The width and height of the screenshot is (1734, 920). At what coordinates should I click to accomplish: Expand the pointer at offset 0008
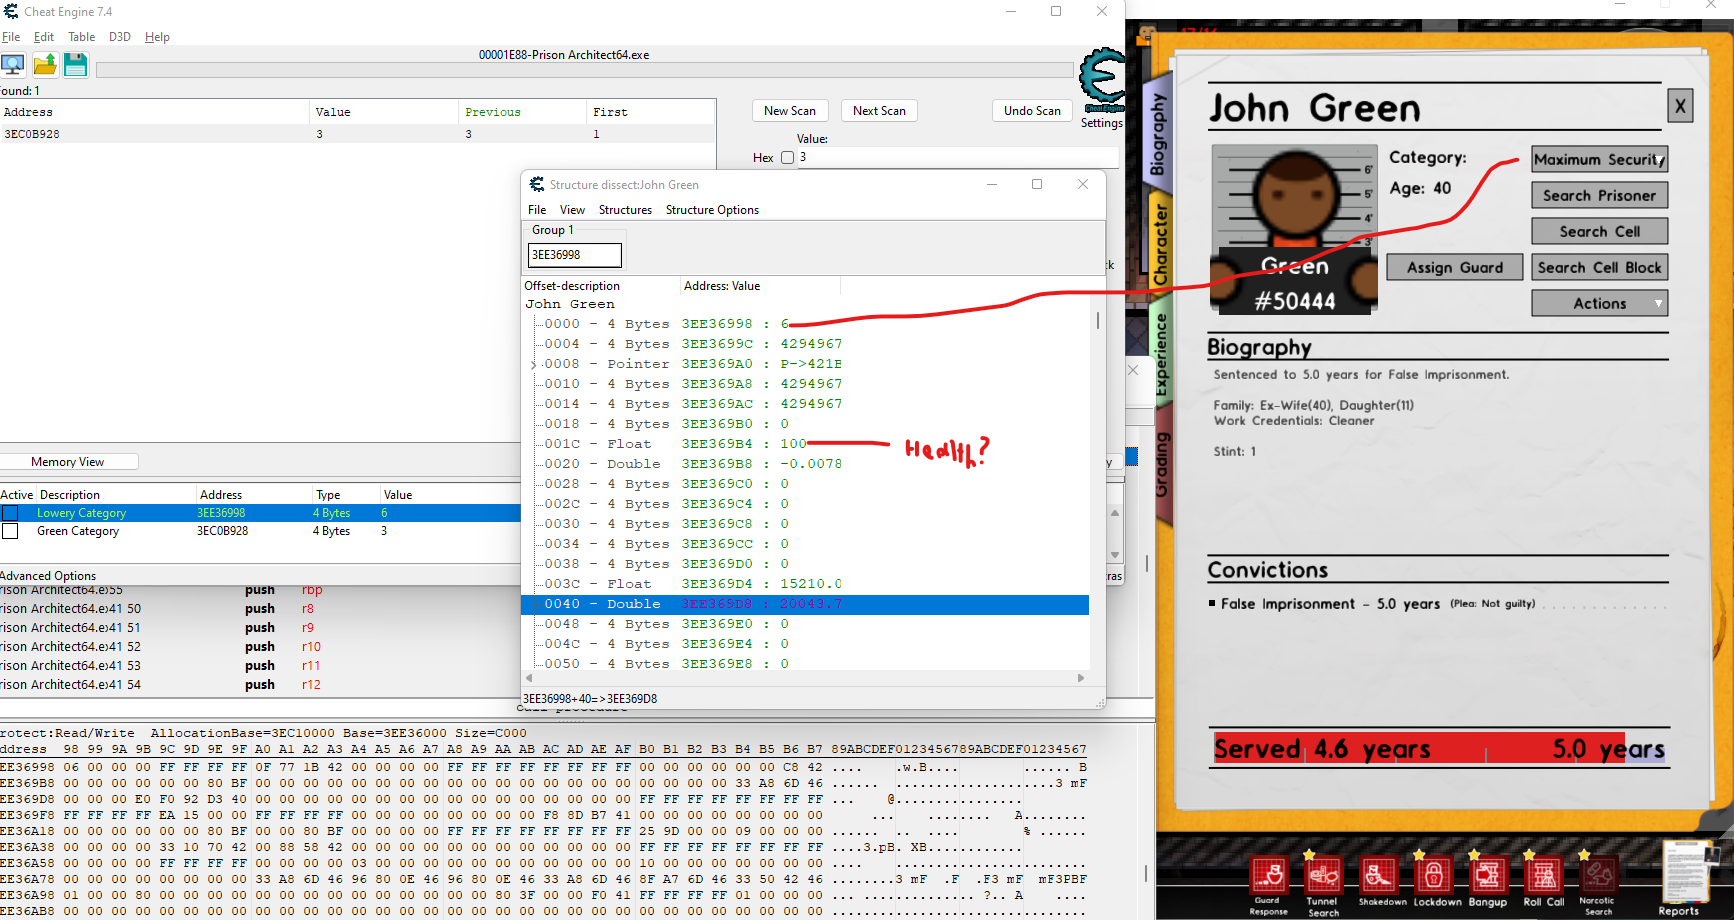[533, 365]
